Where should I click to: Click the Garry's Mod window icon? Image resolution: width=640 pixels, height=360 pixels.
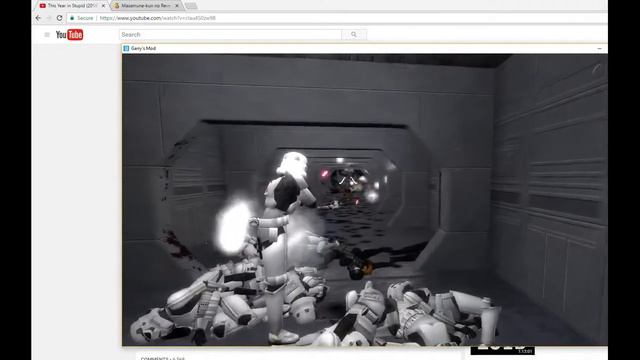pos(126,48)
